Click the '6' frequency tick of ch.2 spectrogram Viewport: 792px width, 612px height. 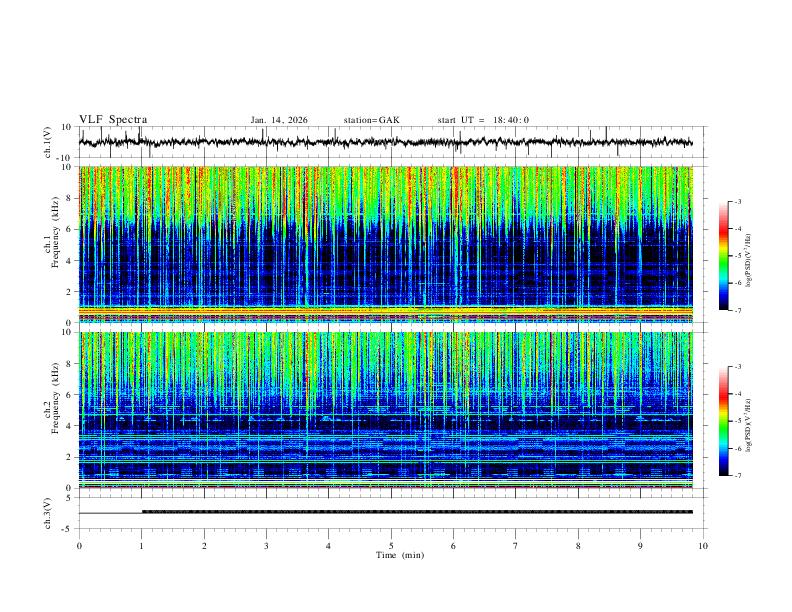(x=69, y=394)
